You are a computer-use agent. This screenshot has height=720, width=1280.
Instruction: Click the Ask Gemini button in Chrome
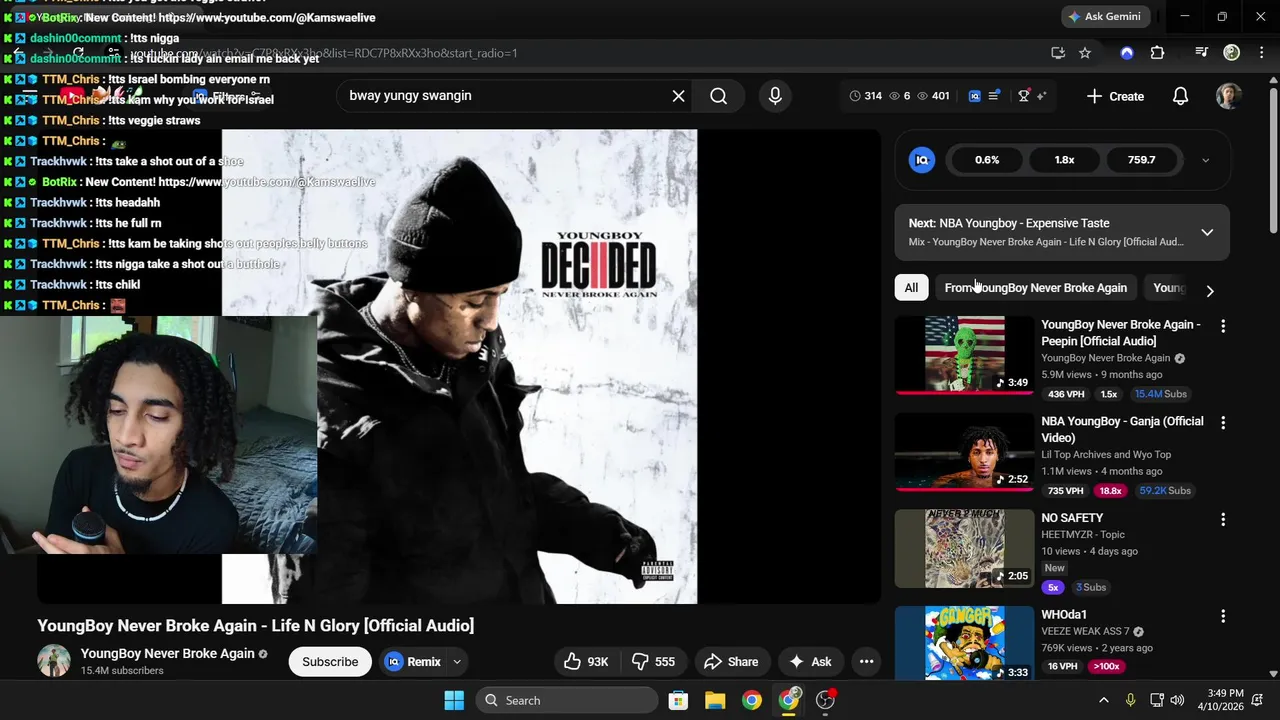click(x=1104, y=17)
